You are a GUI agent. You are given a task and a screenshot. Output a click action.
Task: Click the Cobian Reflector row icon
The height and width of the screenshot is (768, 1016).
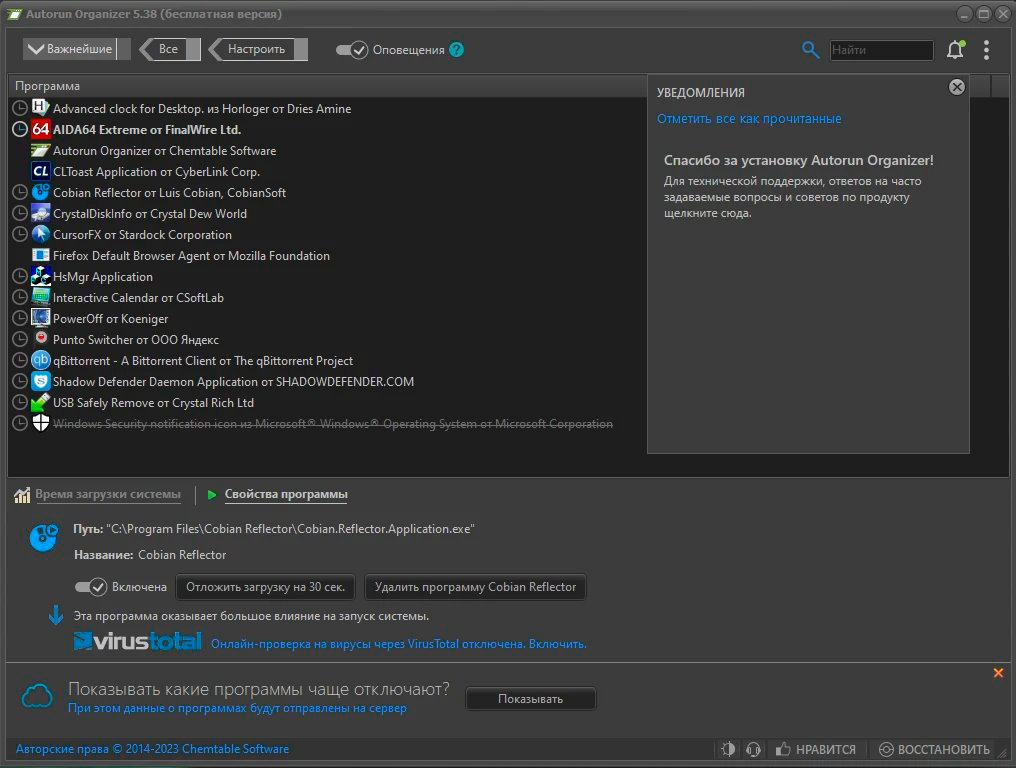coord(41,192)
